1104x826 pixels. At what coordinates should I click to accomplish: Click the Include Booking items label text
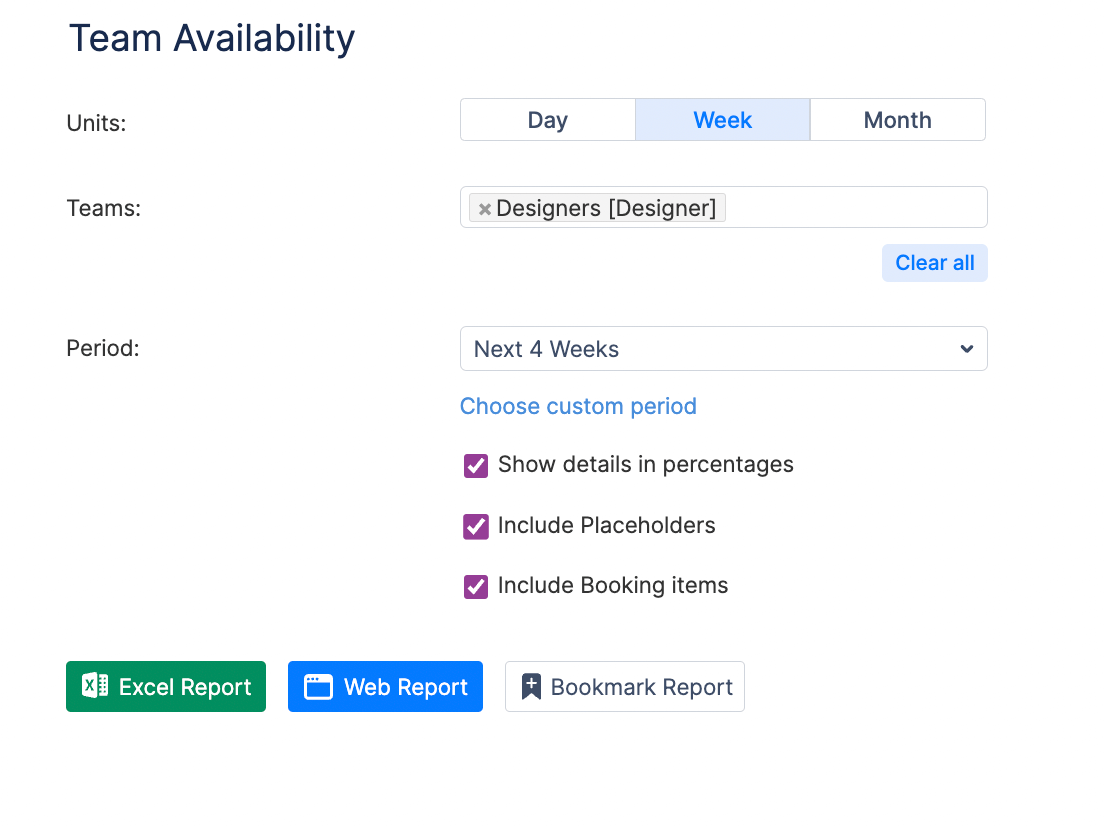click(x=612, y=586)
